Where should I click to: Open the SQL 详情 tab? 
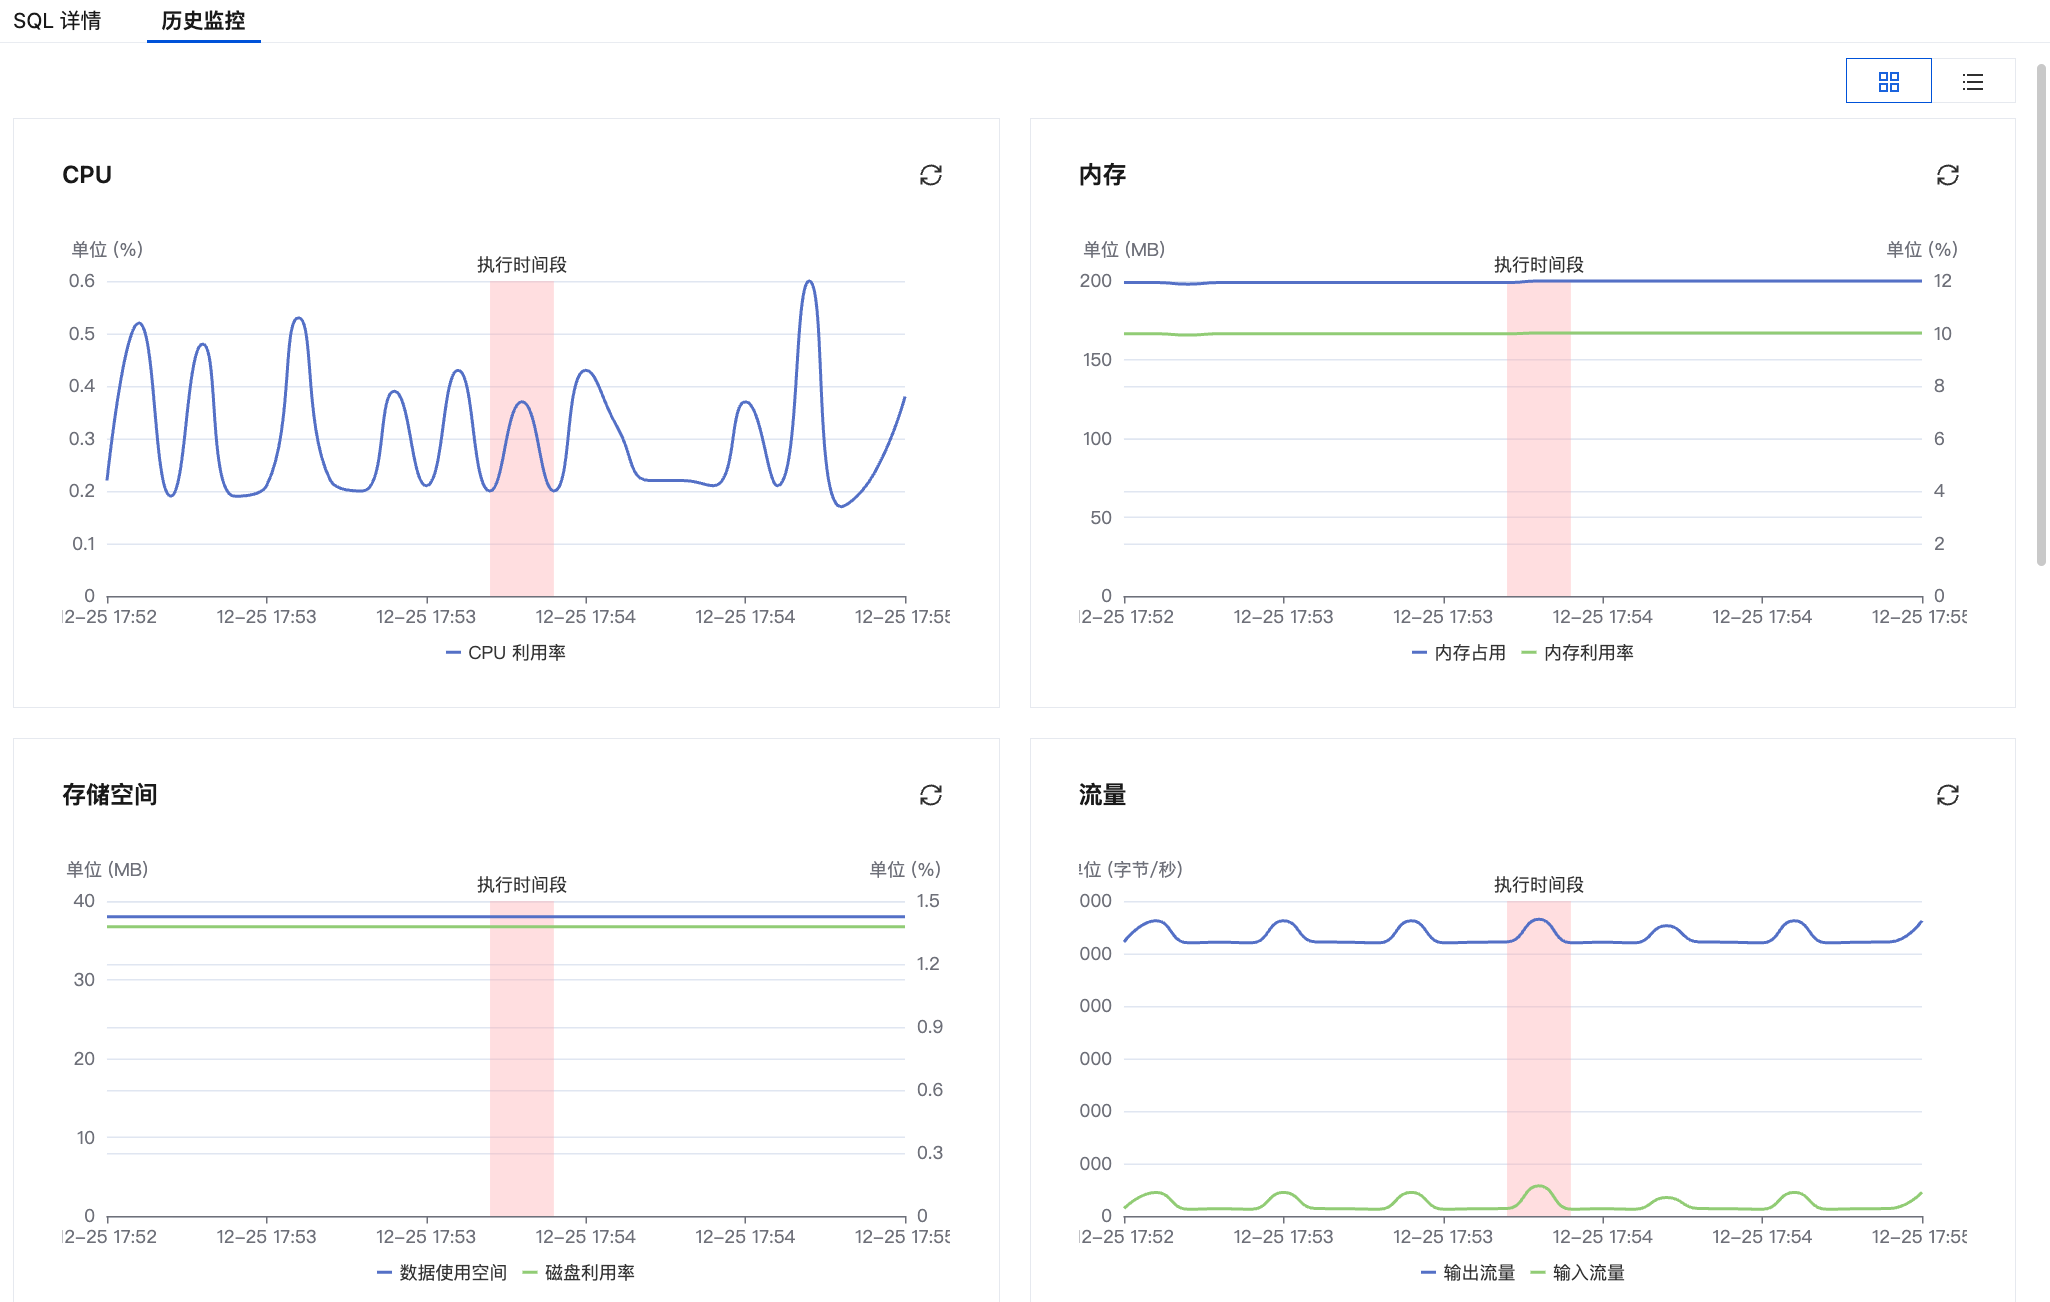click(57, 21)
